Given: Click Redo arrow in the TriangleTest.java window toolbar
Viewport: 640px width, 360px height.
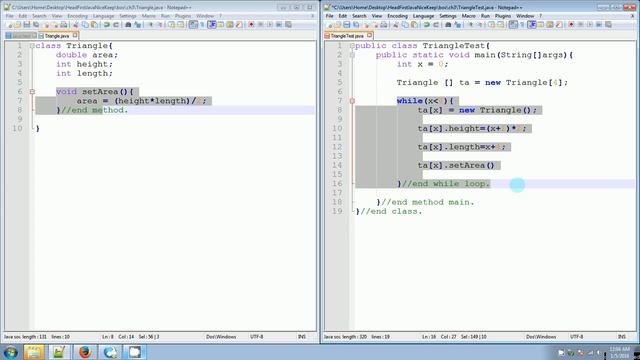Looking at the screenshot, I should [436, 25].
